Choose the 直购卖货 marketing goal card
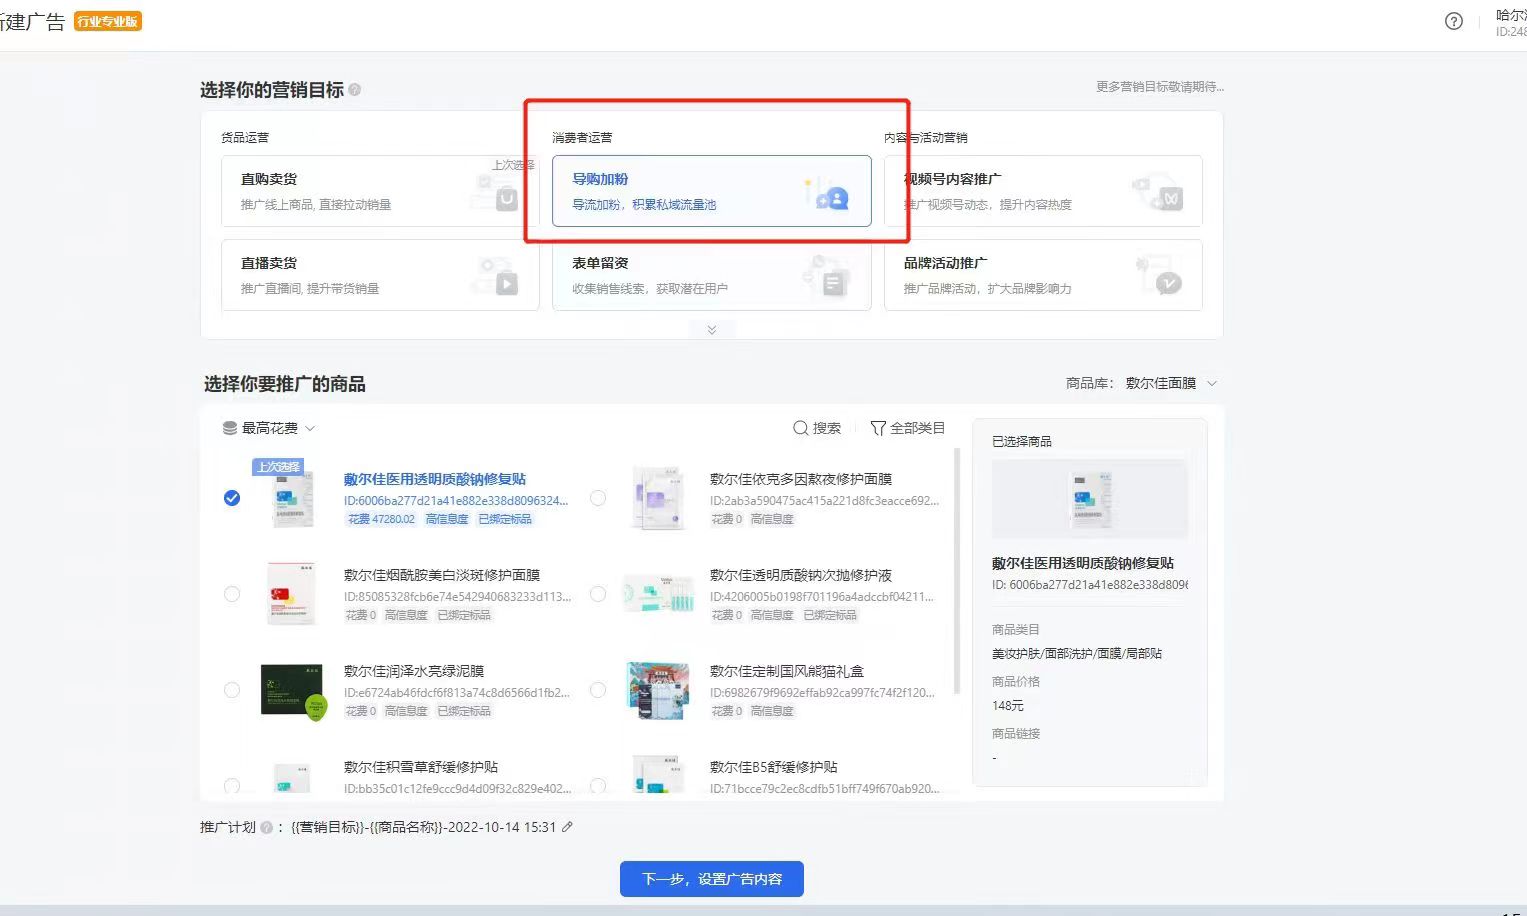1527x916 pixels. (x=380, y=191)
